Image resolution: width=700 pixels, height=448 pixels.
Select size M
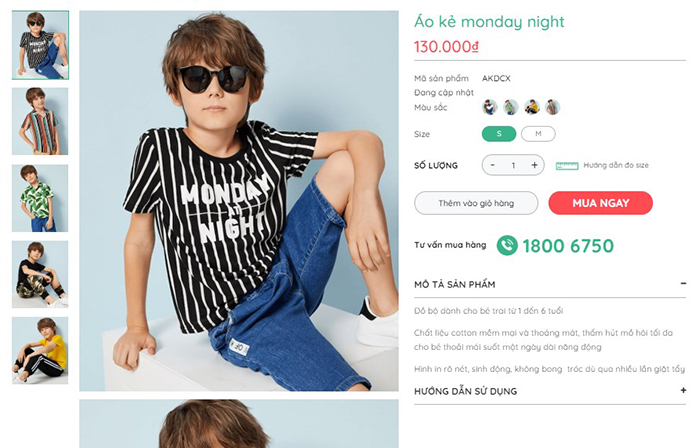[x=538, y=133]
